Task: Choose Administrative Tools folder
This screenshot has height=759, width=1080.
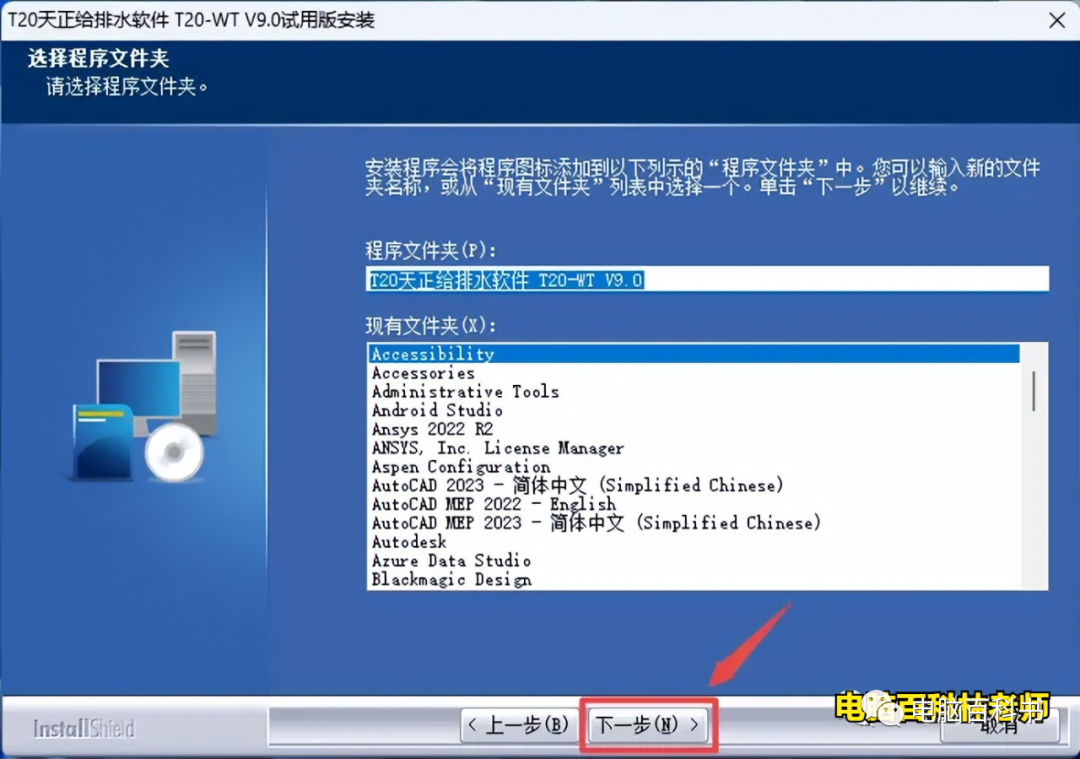Action: click(x=694, y=391)
